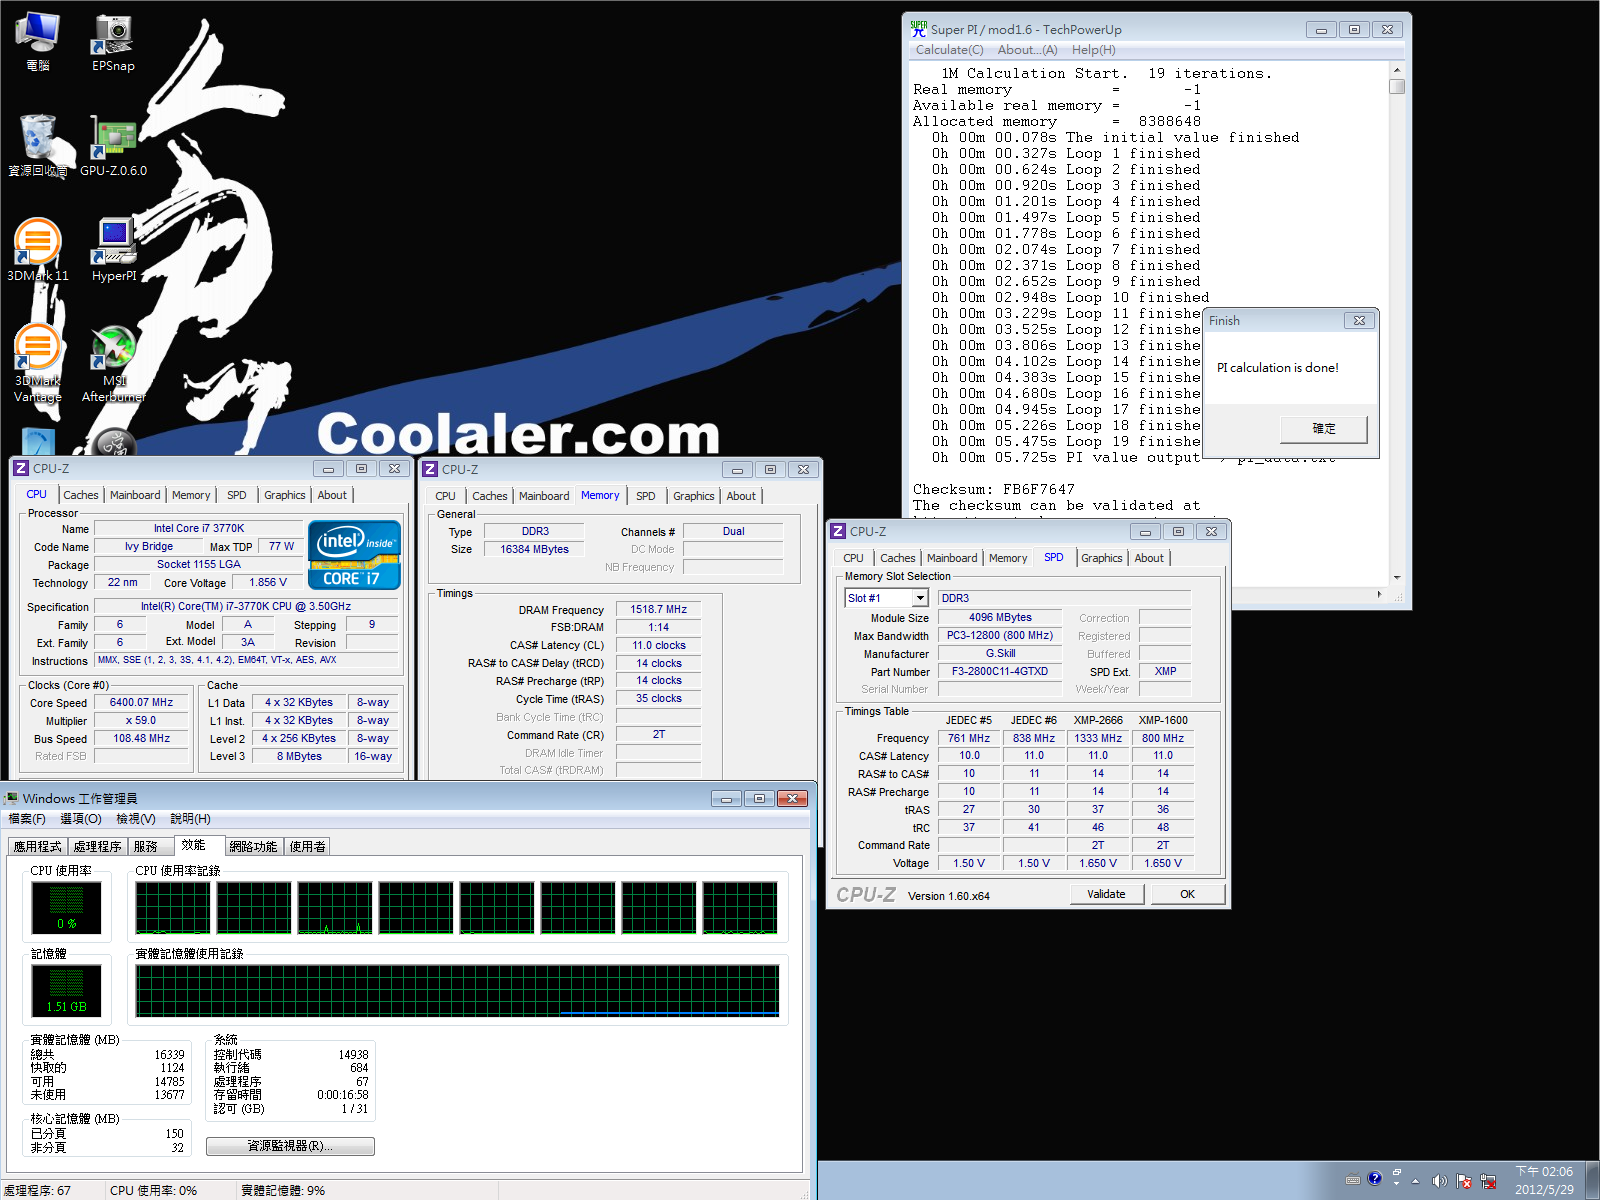This screenshot has width=1600, height=1200.
Task: Click the Super PI title bar icon
Action: [919, 29]
